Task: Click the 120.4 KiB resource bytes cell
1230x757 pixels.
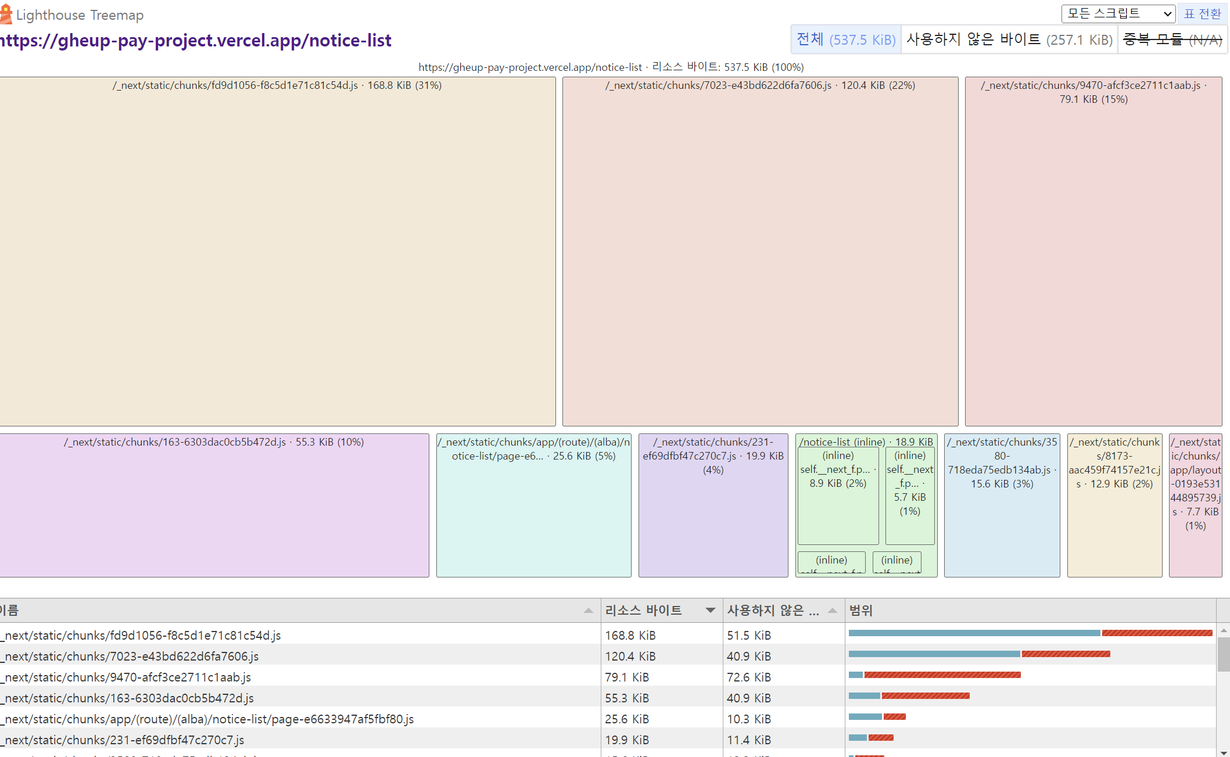Action: click(x=662, y=656)
